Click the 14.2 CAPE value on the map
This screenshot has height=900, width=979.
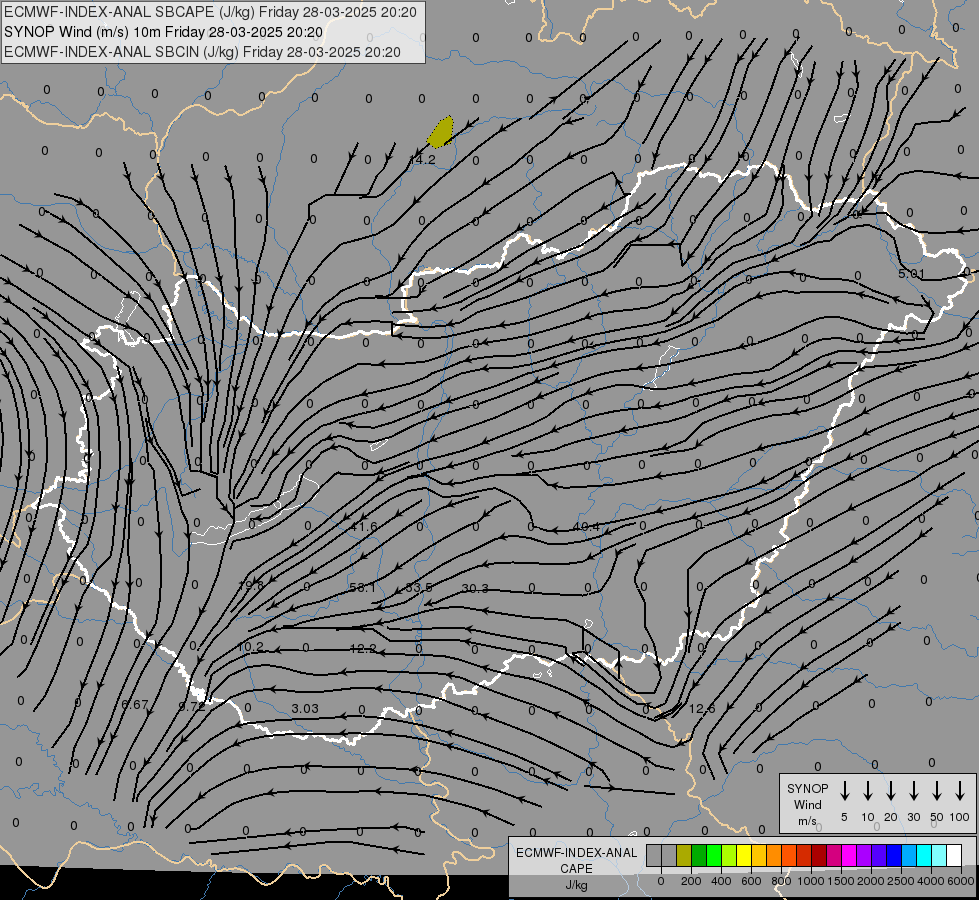[x=422, y=160]
